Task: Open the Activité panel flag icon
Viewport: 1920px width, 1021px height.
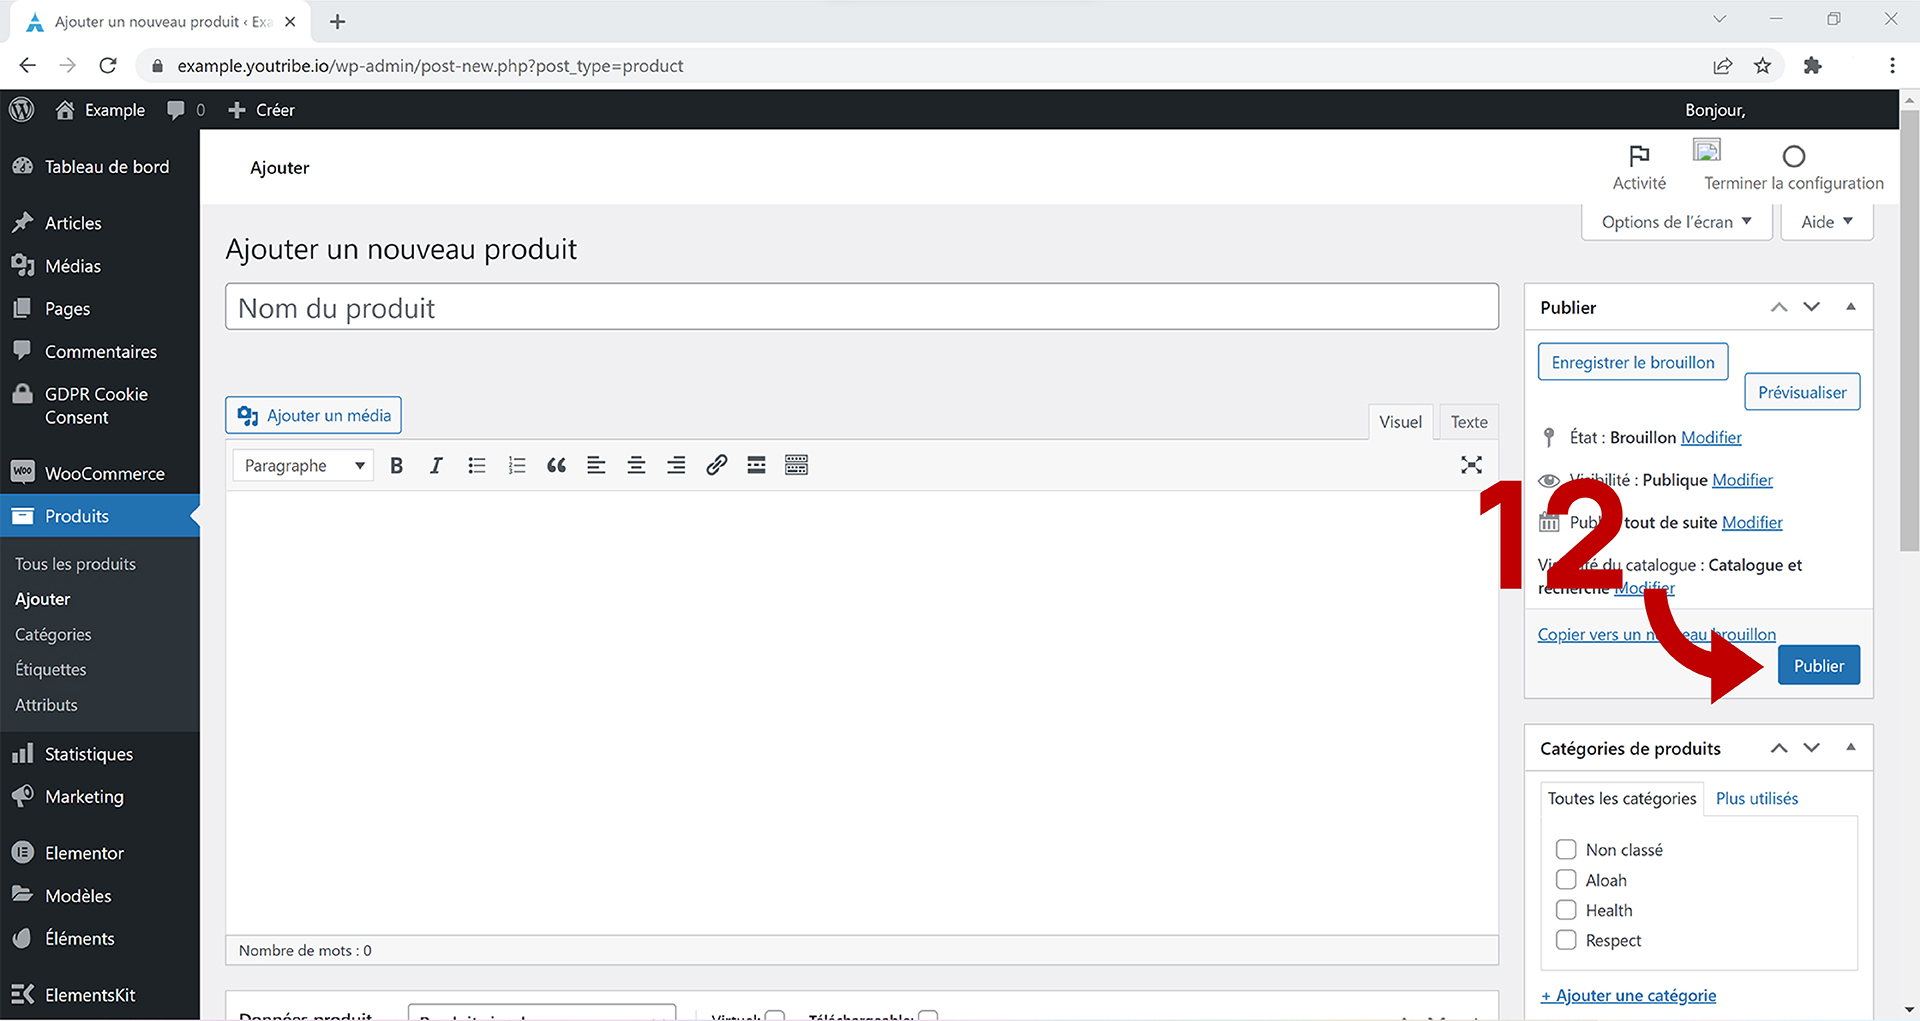Action: [x=1639, y=156]
